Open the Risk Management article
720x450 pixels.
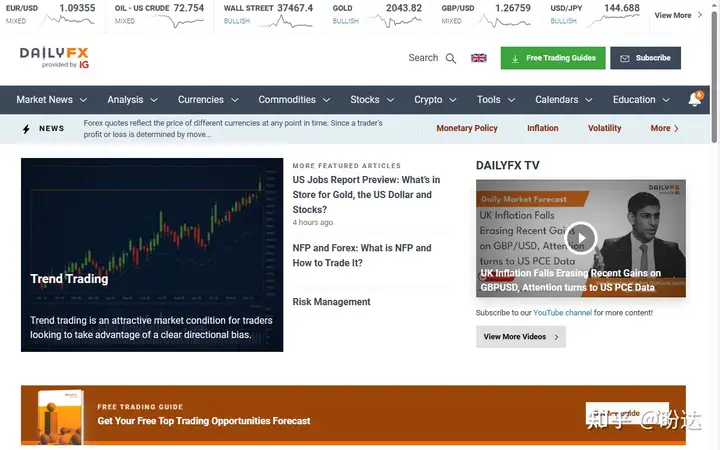click(331, 302)
